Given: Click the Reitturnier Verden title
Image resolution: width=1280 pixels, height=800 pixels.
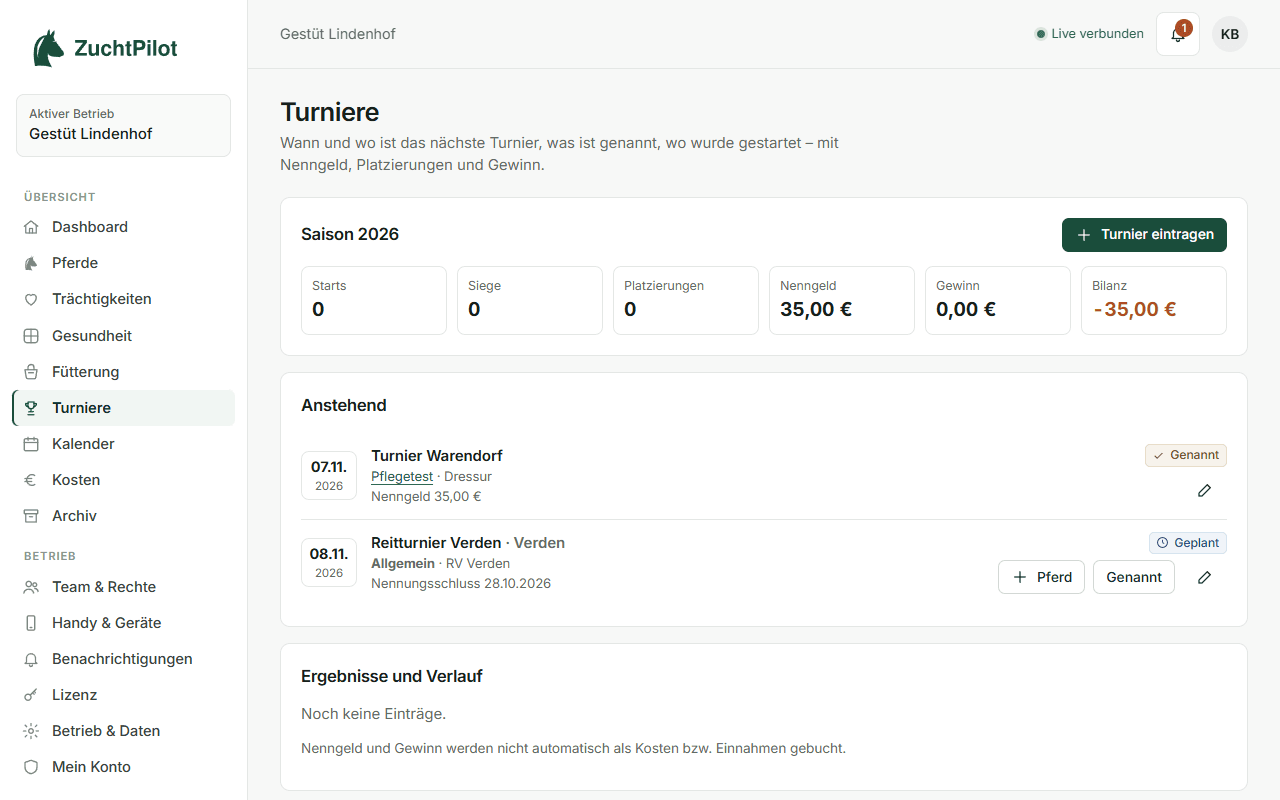Looking at the screenshot, I should point(436,543).
